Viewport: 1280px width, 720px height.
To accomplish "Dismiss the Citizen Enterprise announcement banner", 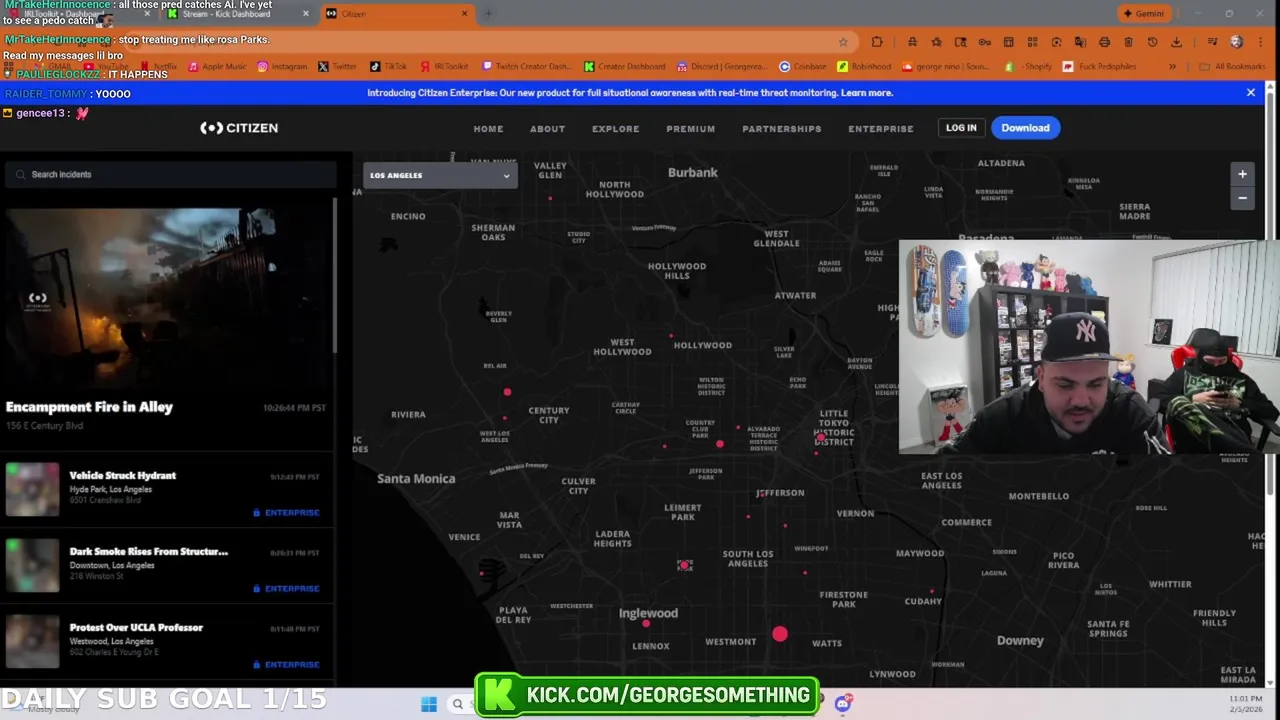I will click(x=1250, y=93).
